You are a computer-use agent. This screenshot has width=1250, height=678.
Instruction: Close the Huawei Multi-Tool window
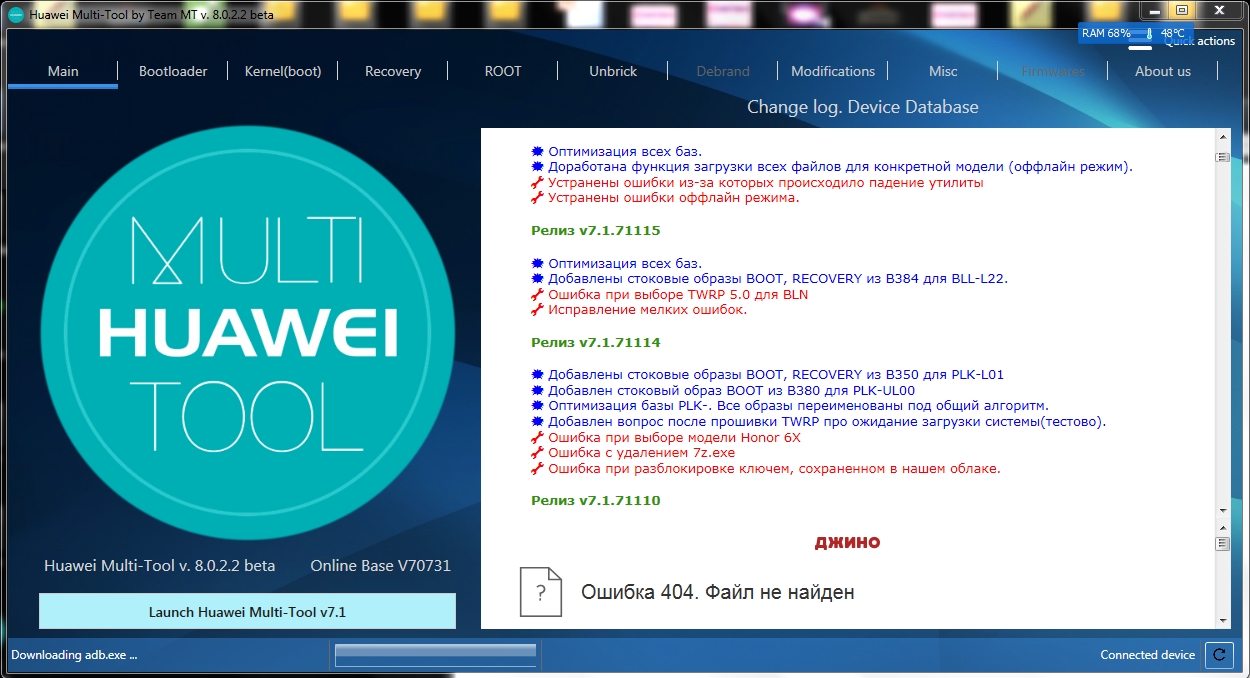click(x=1218, y=10)
